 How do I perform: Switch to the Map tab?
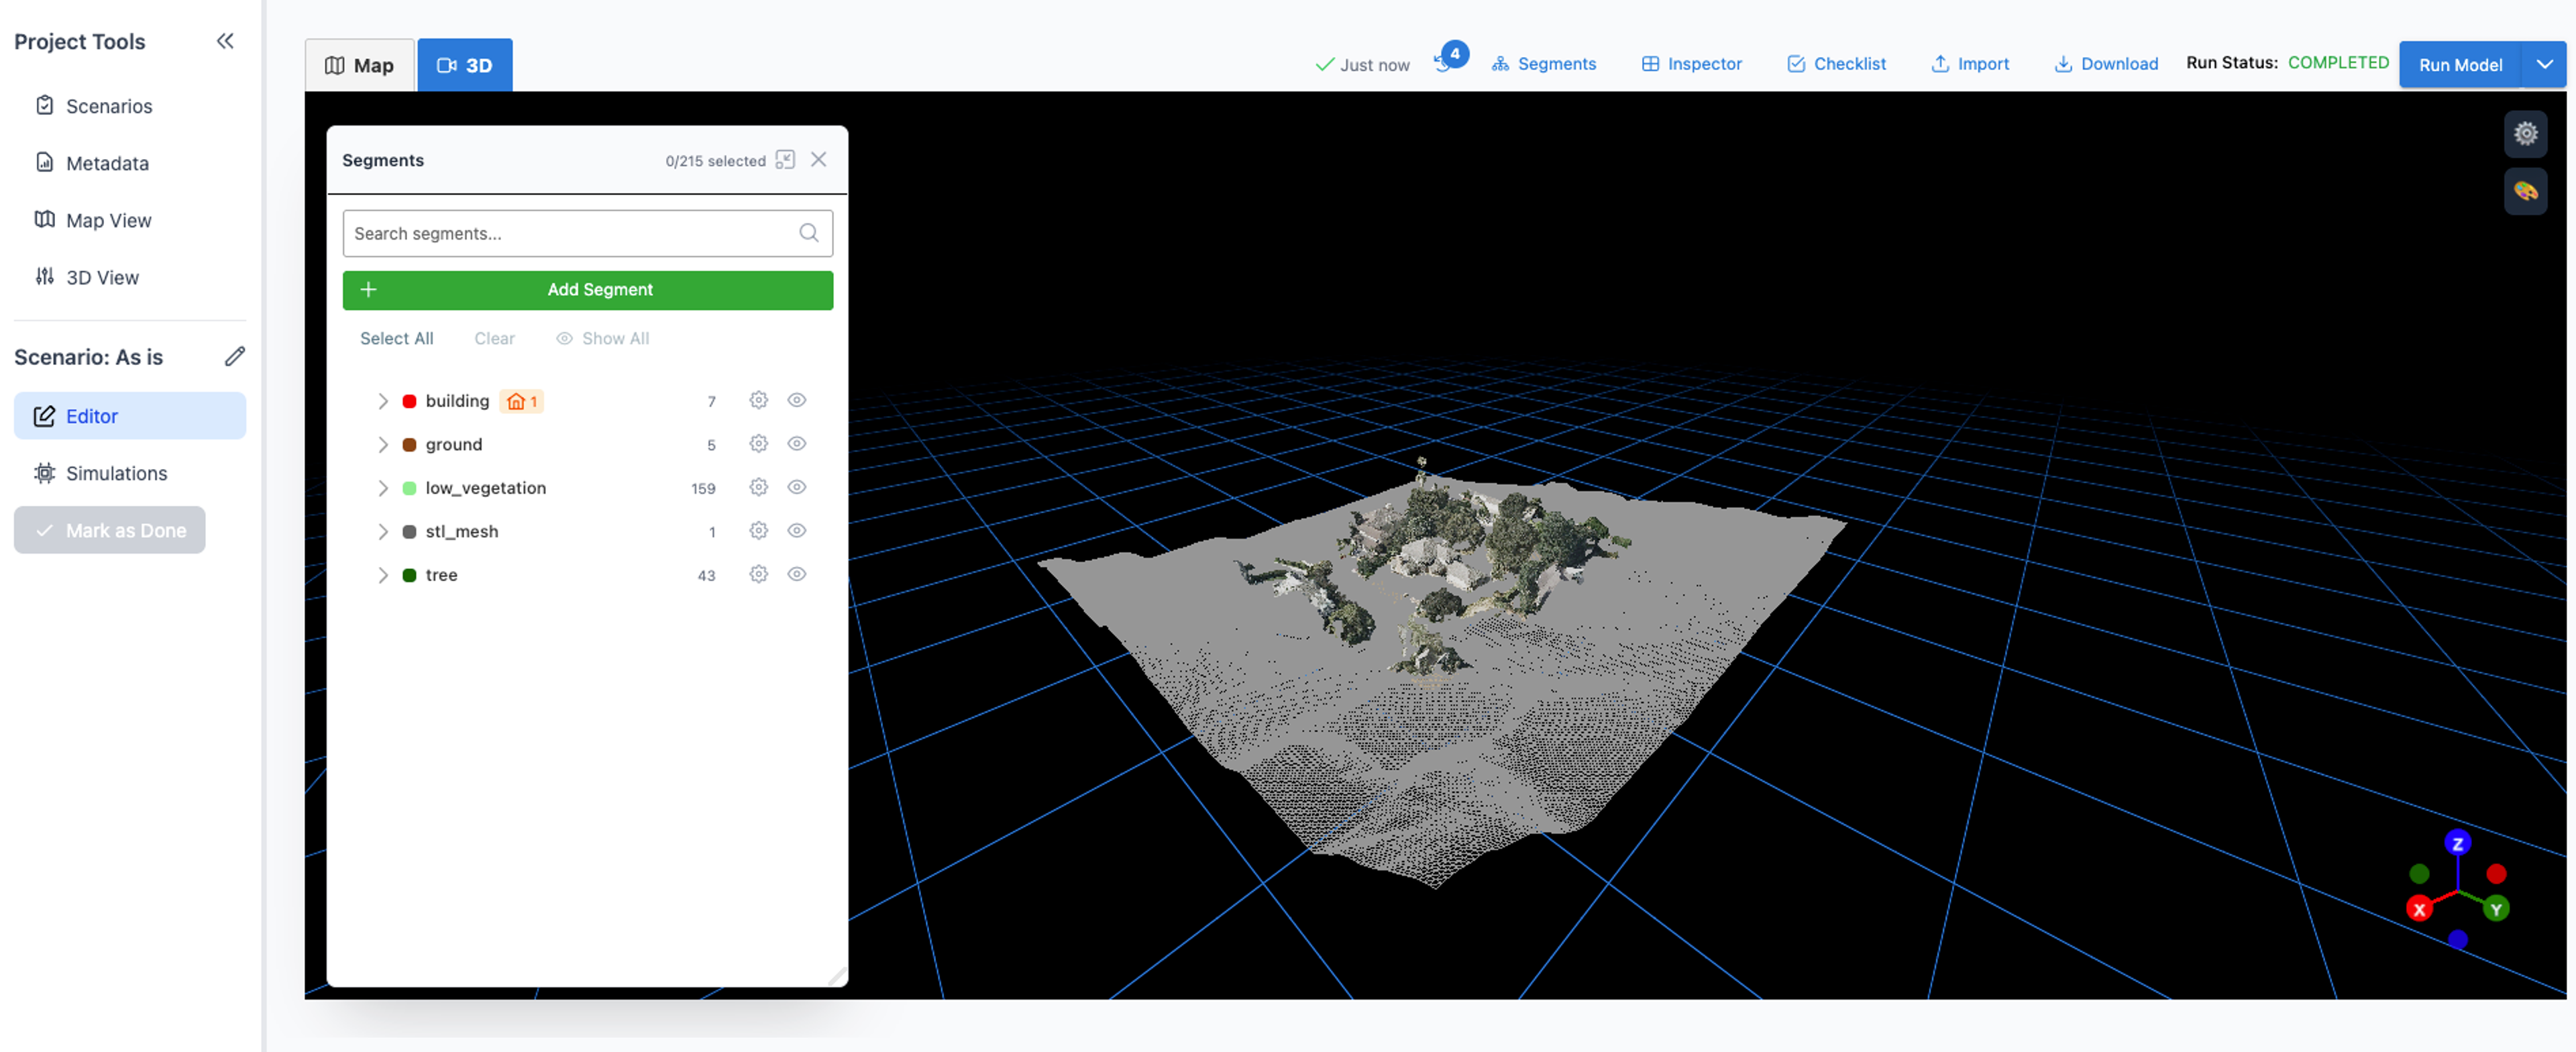[359, 65]
